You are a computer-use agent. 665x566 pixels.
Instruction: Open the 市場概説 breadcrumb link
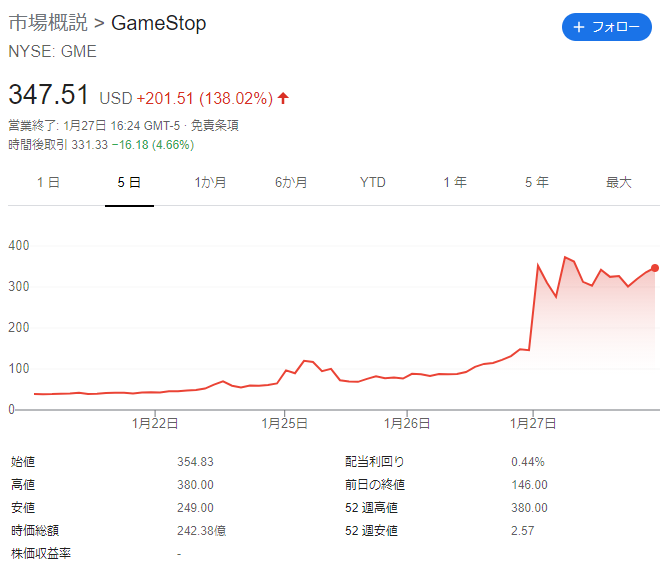point(48,23)
